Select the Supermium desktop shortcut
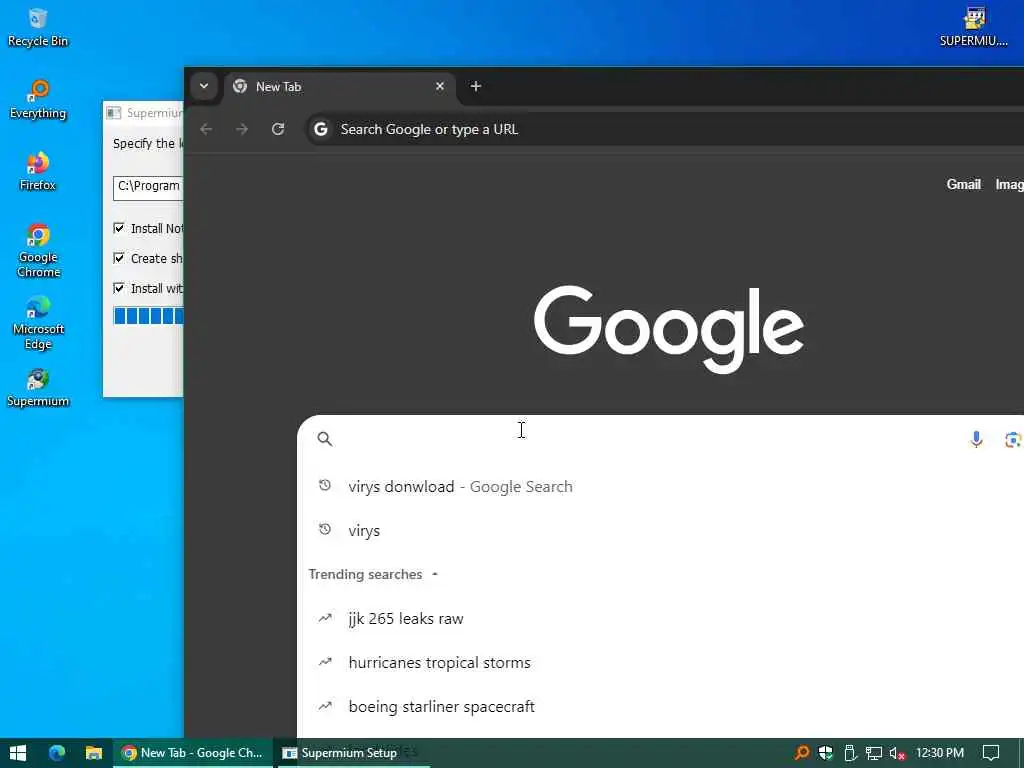Screen dimensions: 1024x768 (x=38, y=388)
